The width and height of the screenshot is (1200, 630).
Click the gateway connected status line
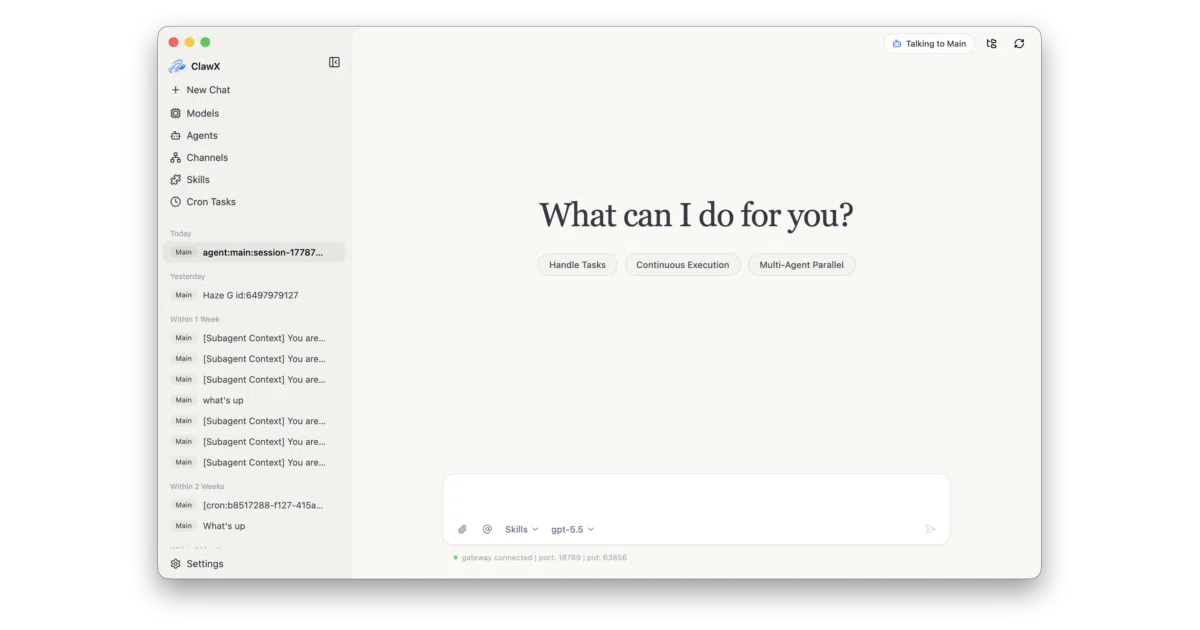(540, 558)
